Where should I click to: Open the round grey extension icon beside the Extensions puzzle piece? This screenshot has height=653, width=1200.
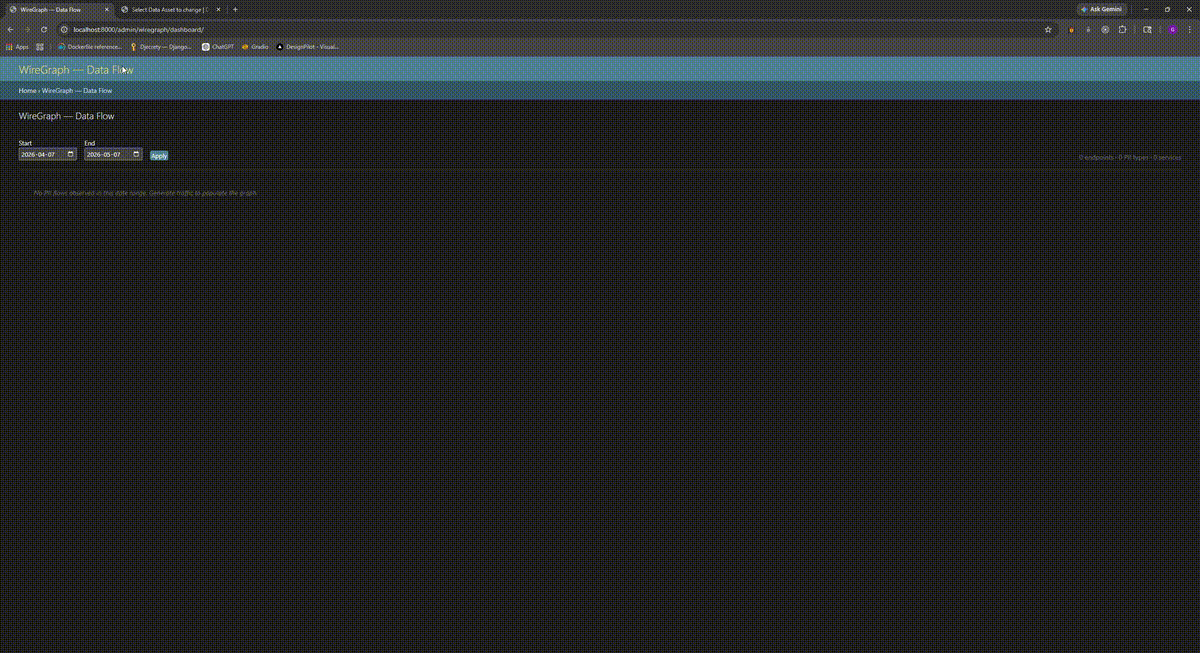click(1105, 30)
